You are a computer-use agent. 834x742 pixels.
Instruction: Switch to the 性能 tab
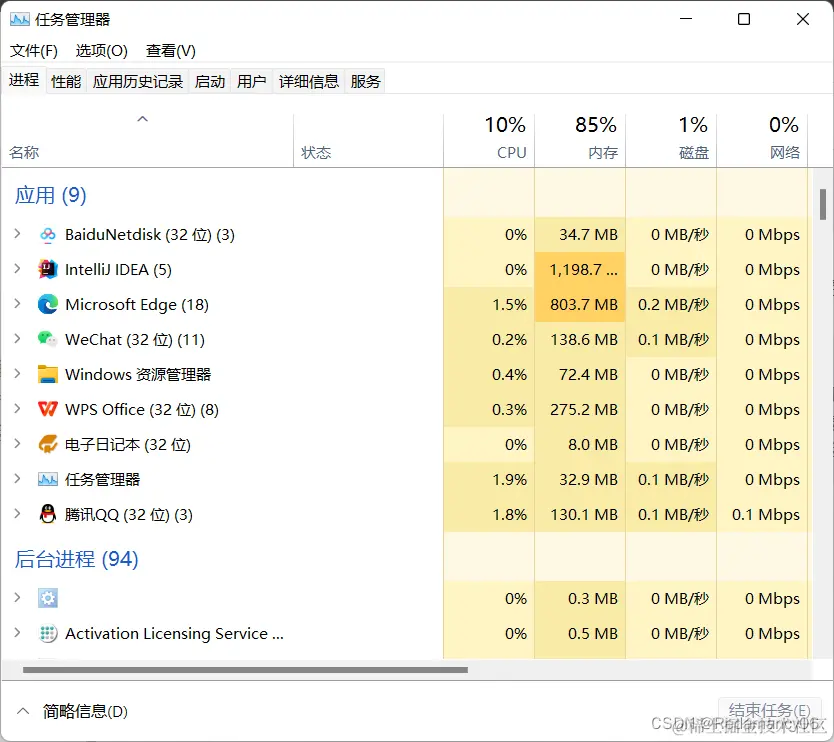66,81
